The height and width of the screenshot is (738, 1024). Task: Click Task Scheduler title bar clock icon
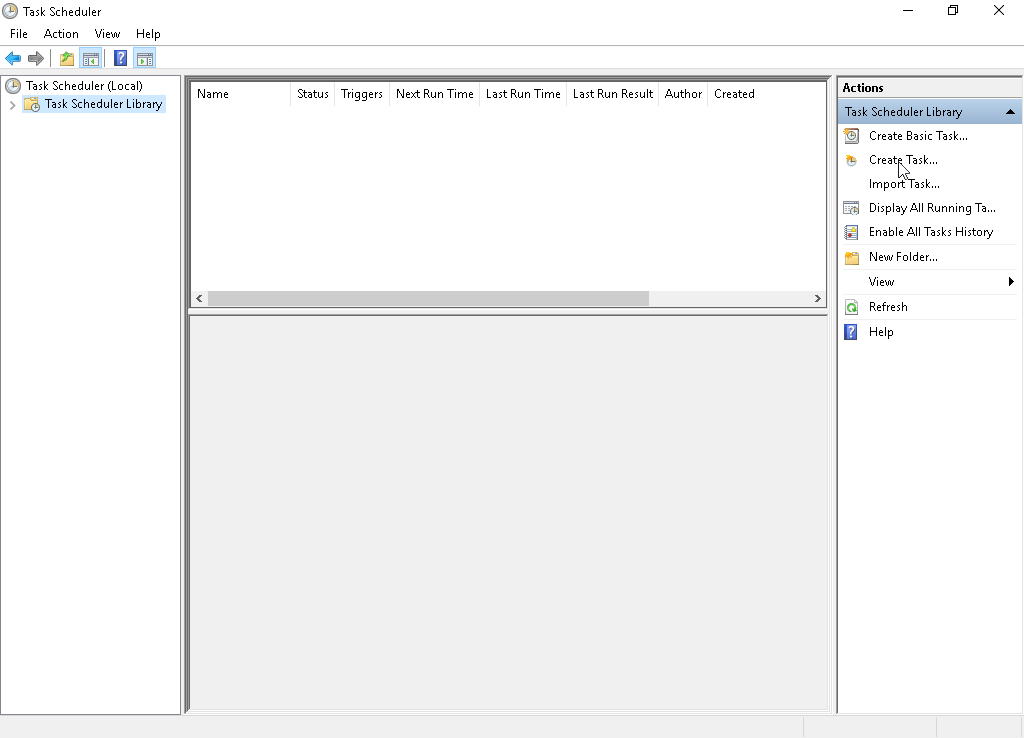click(10, 11)
